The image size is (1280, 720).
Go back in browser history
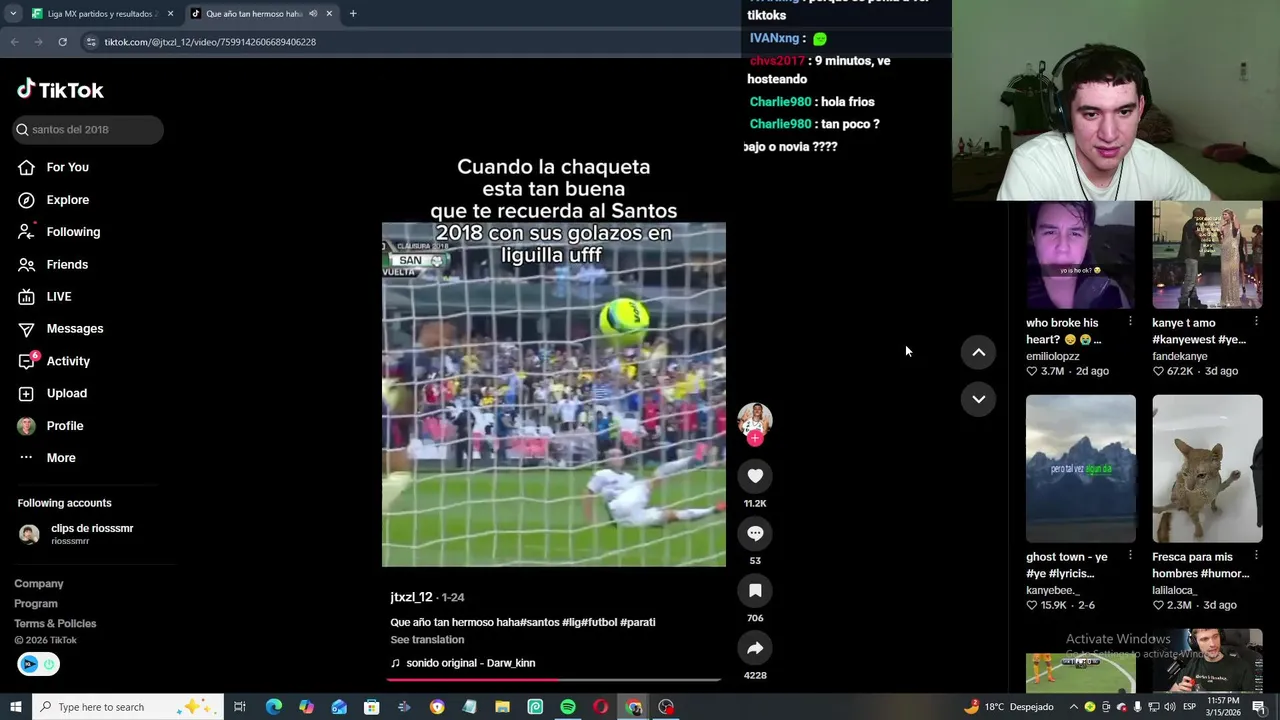coord(14,42)
